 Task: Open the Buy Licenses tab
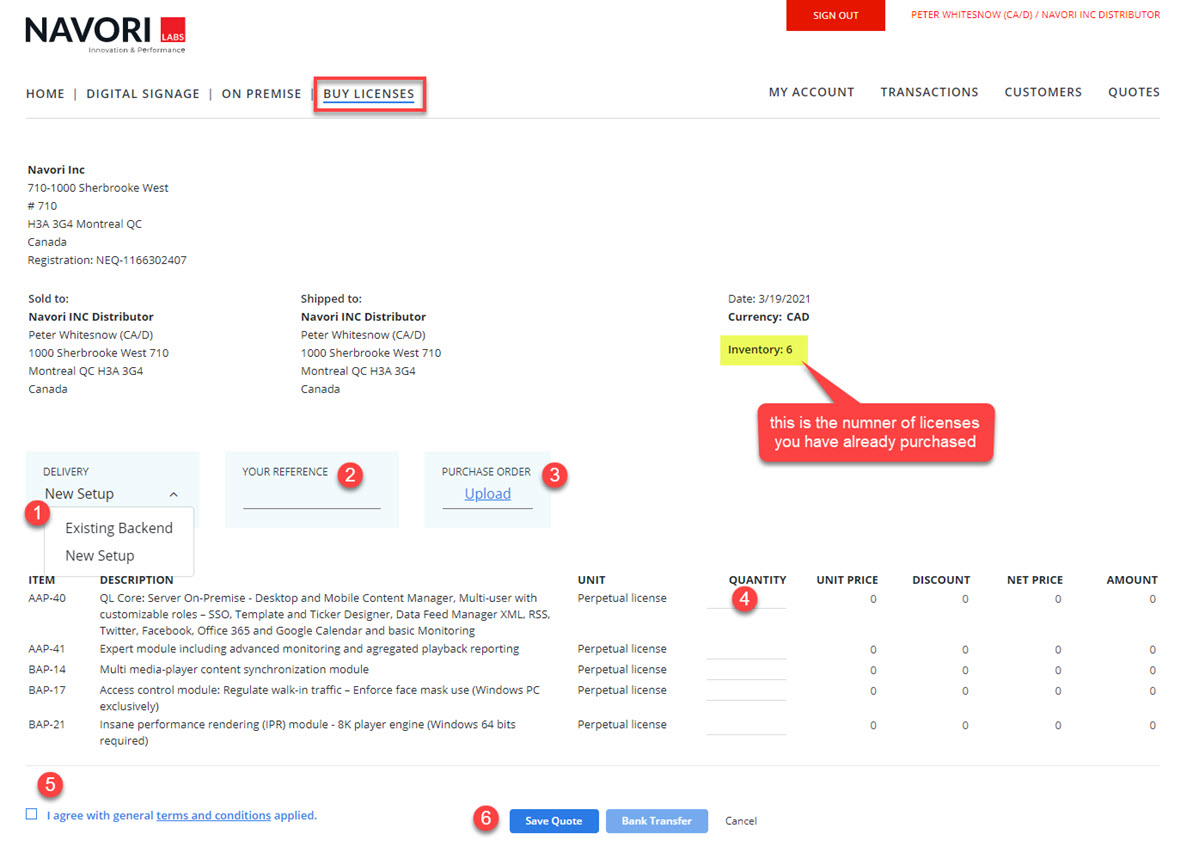(x=368, y=94)
